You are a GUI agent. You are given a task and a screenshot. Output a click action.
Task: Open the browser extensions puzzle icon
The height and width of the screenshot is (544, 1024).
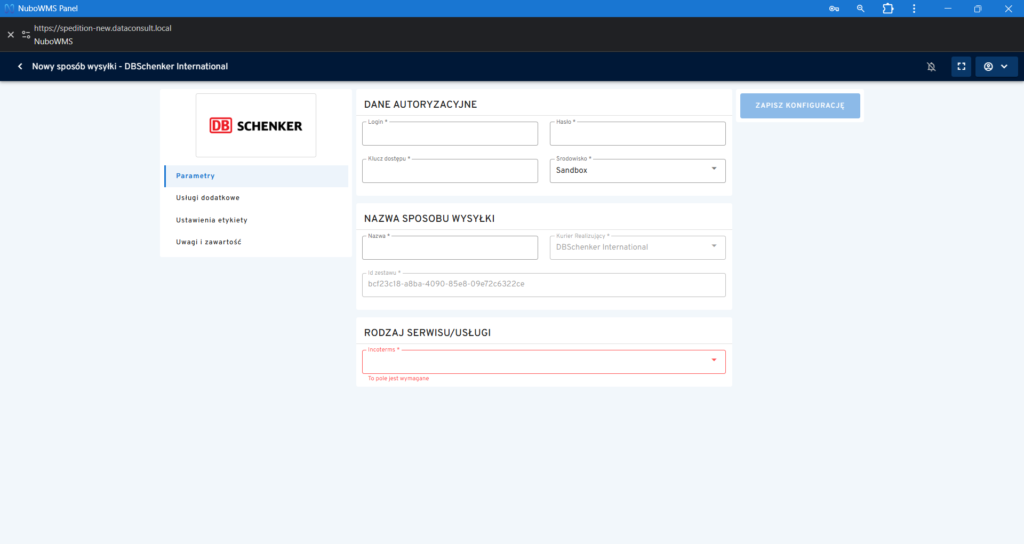coord(887,8)
